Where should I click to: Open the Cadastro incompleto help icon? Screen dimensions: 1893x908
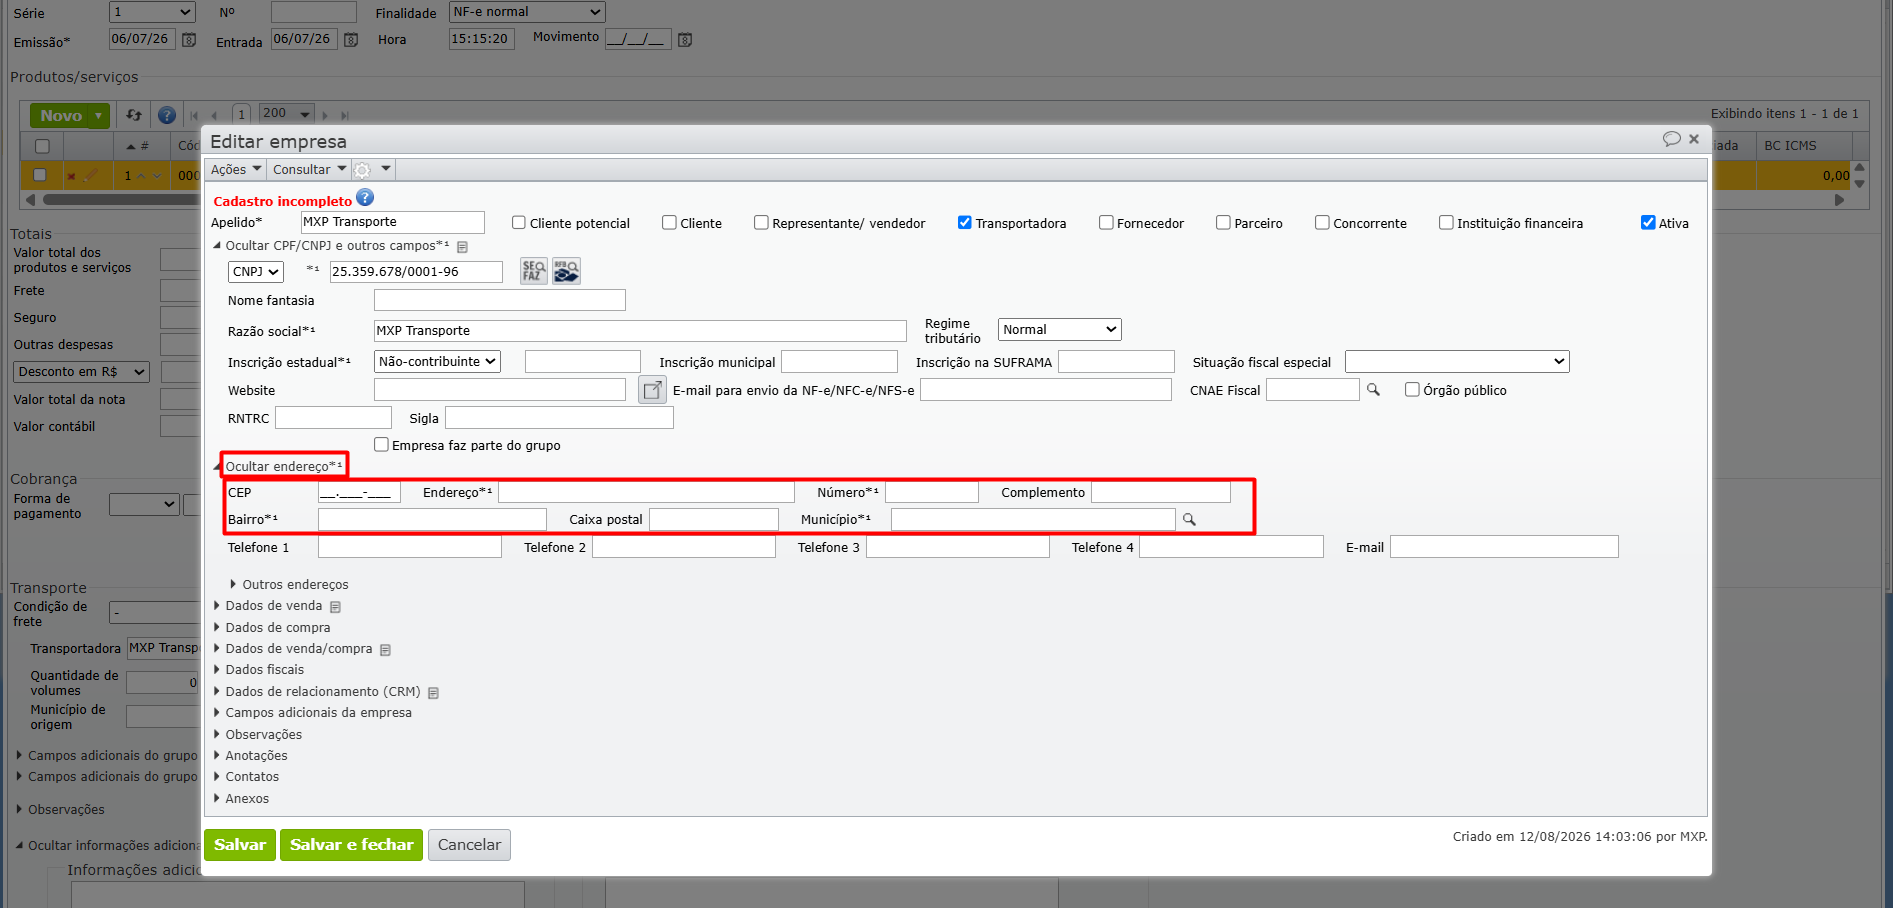(365, 198)
